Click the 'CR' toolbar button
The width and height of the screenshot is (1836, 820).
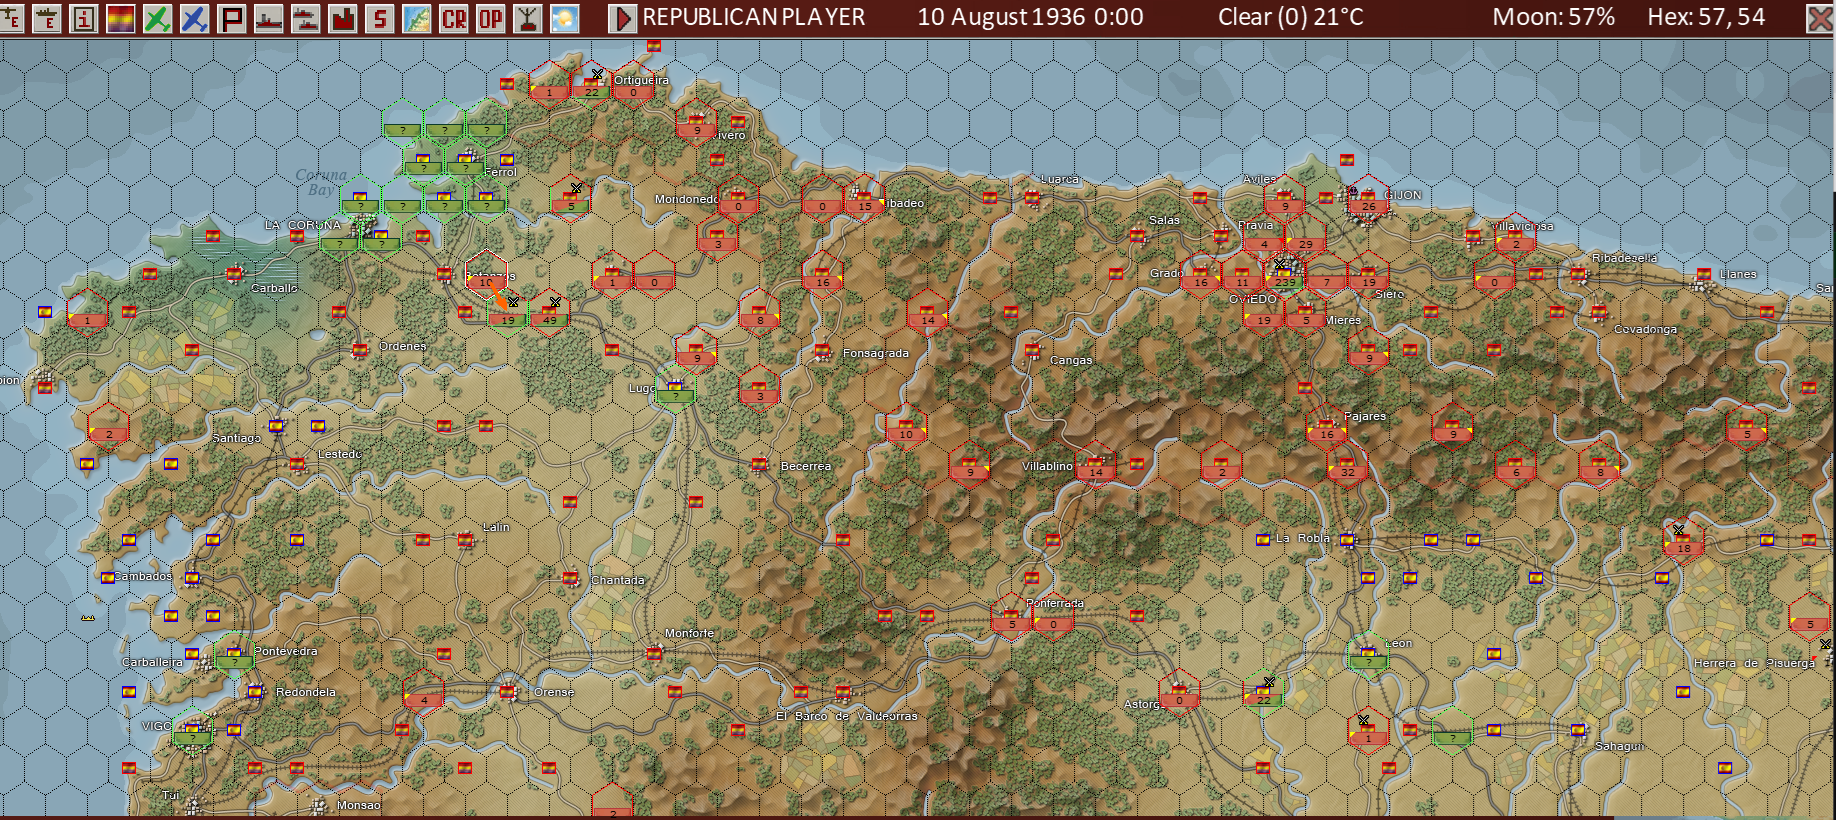click(454, 18)
